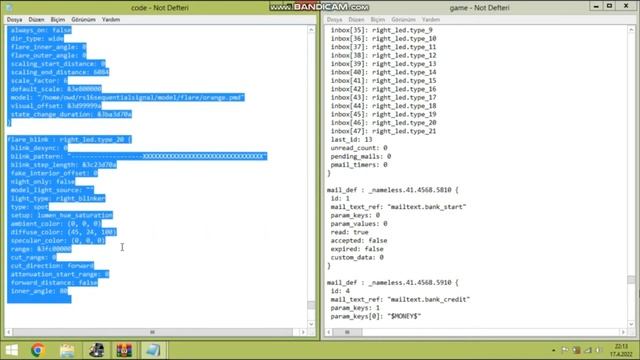Open the network tray icon
Screen dimensions: 640x360
tap(588, 350)
